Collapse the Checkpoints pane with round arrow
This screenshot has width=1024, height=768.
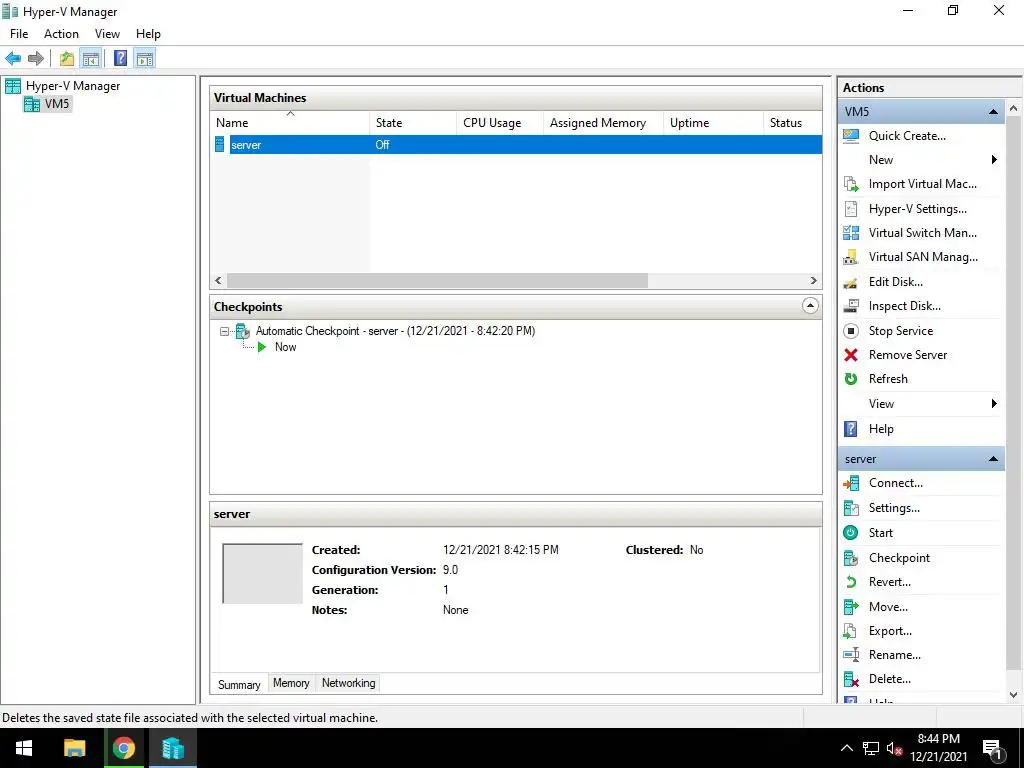[x=810, y=306]
